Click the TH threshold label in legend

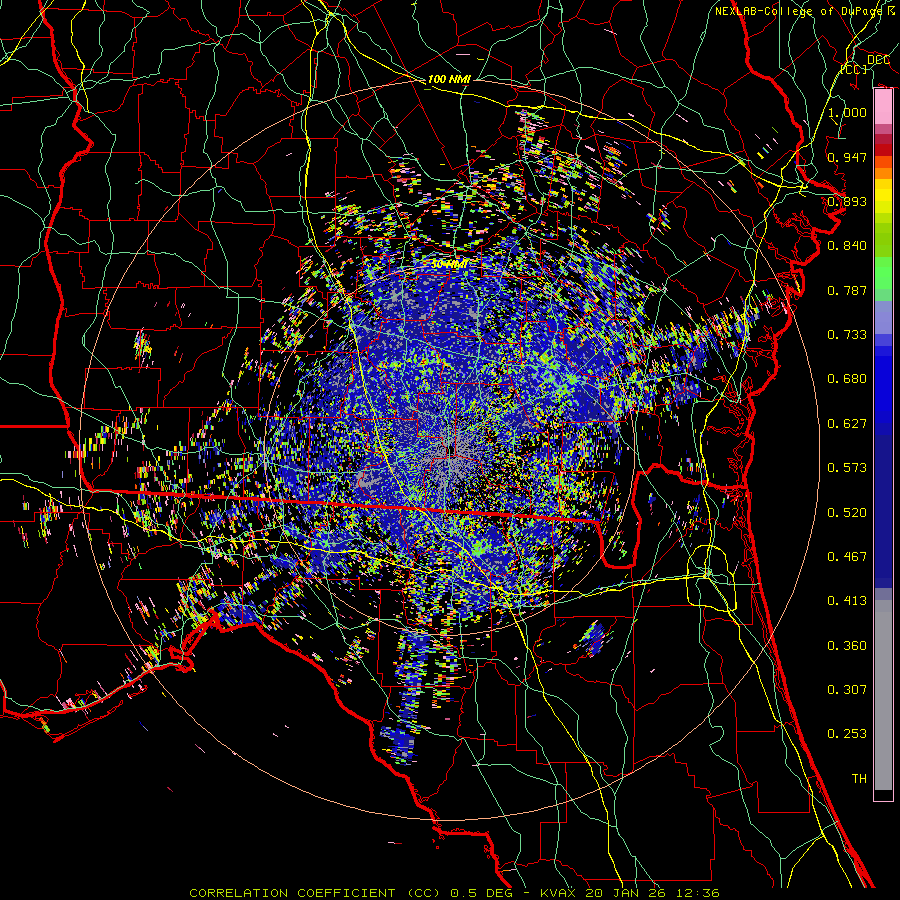point(859,779)
